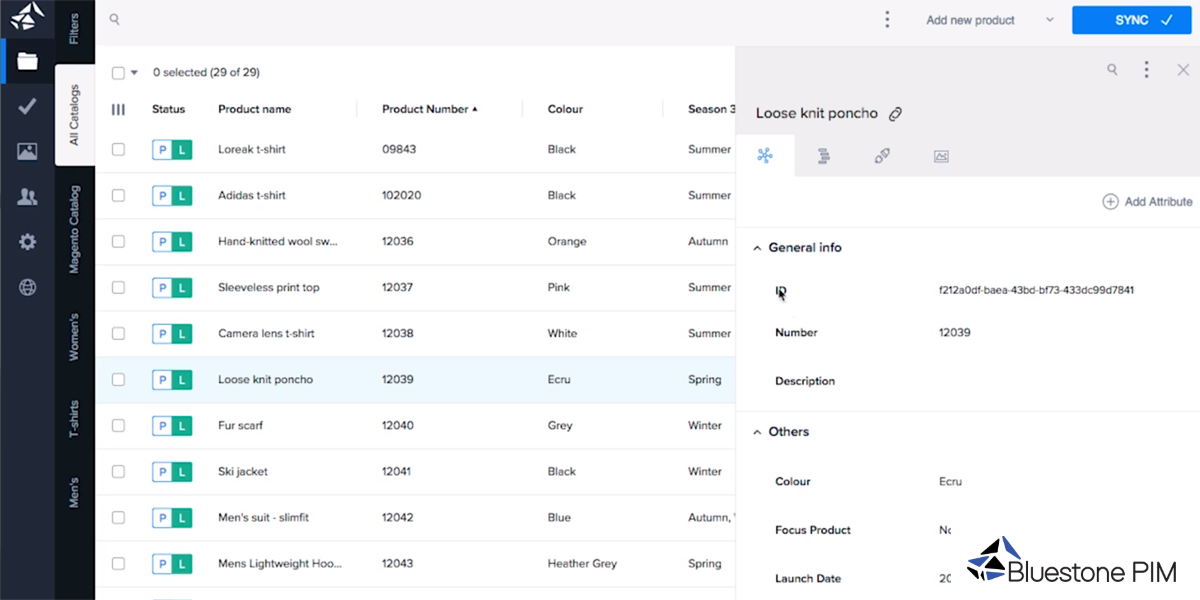Collapse the Others section
The width and height of the screenshot is (1200, 600).
[757, 432]
